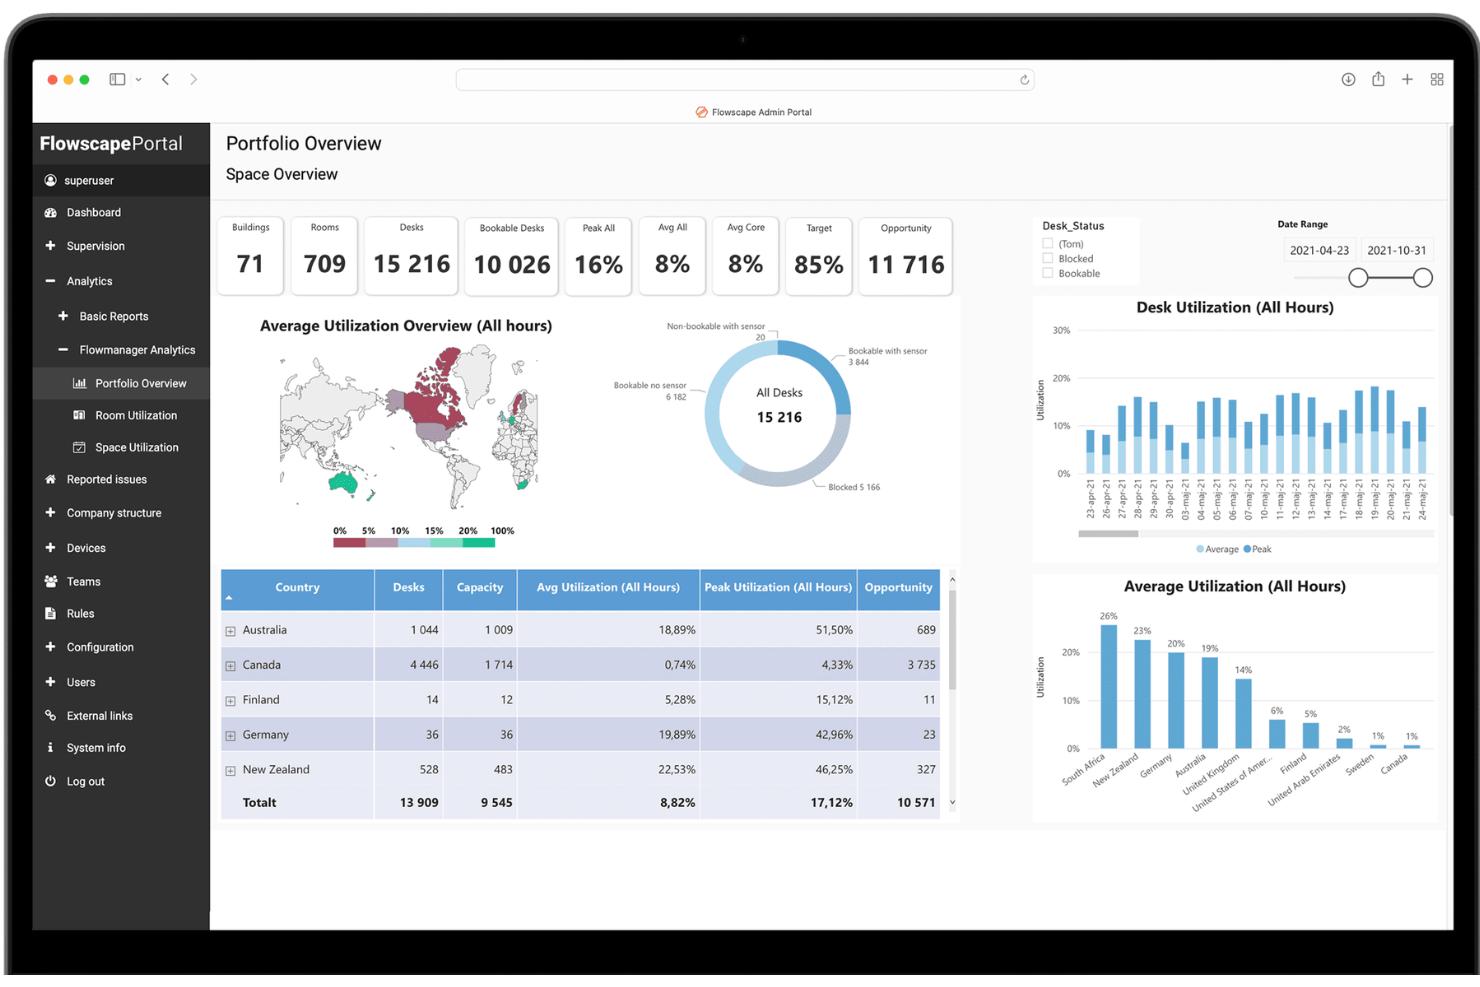The width and height of the screenshot is (1480, 987).
Task: Sort table by Country column header
Action: pos(297,588)
